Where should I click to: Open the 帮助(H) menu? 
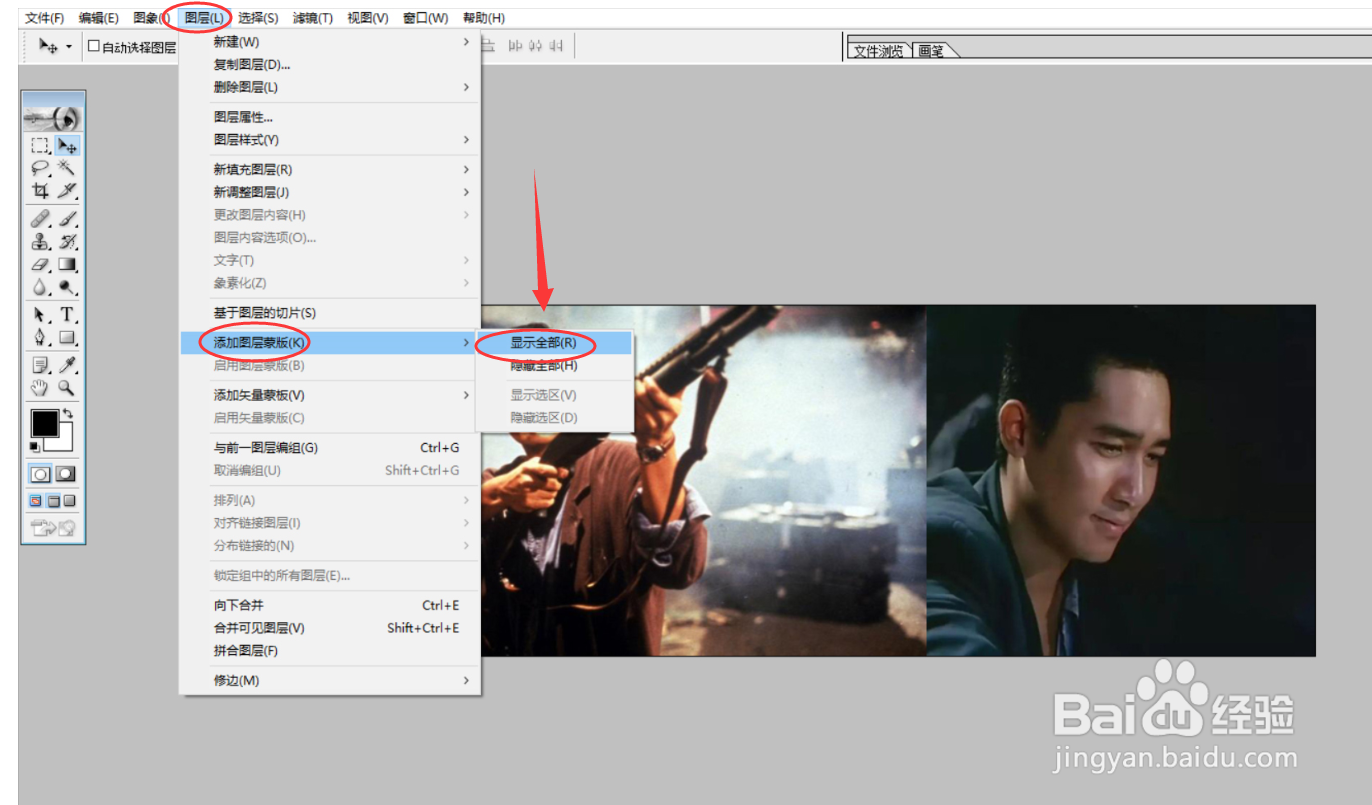coord(484,18)
